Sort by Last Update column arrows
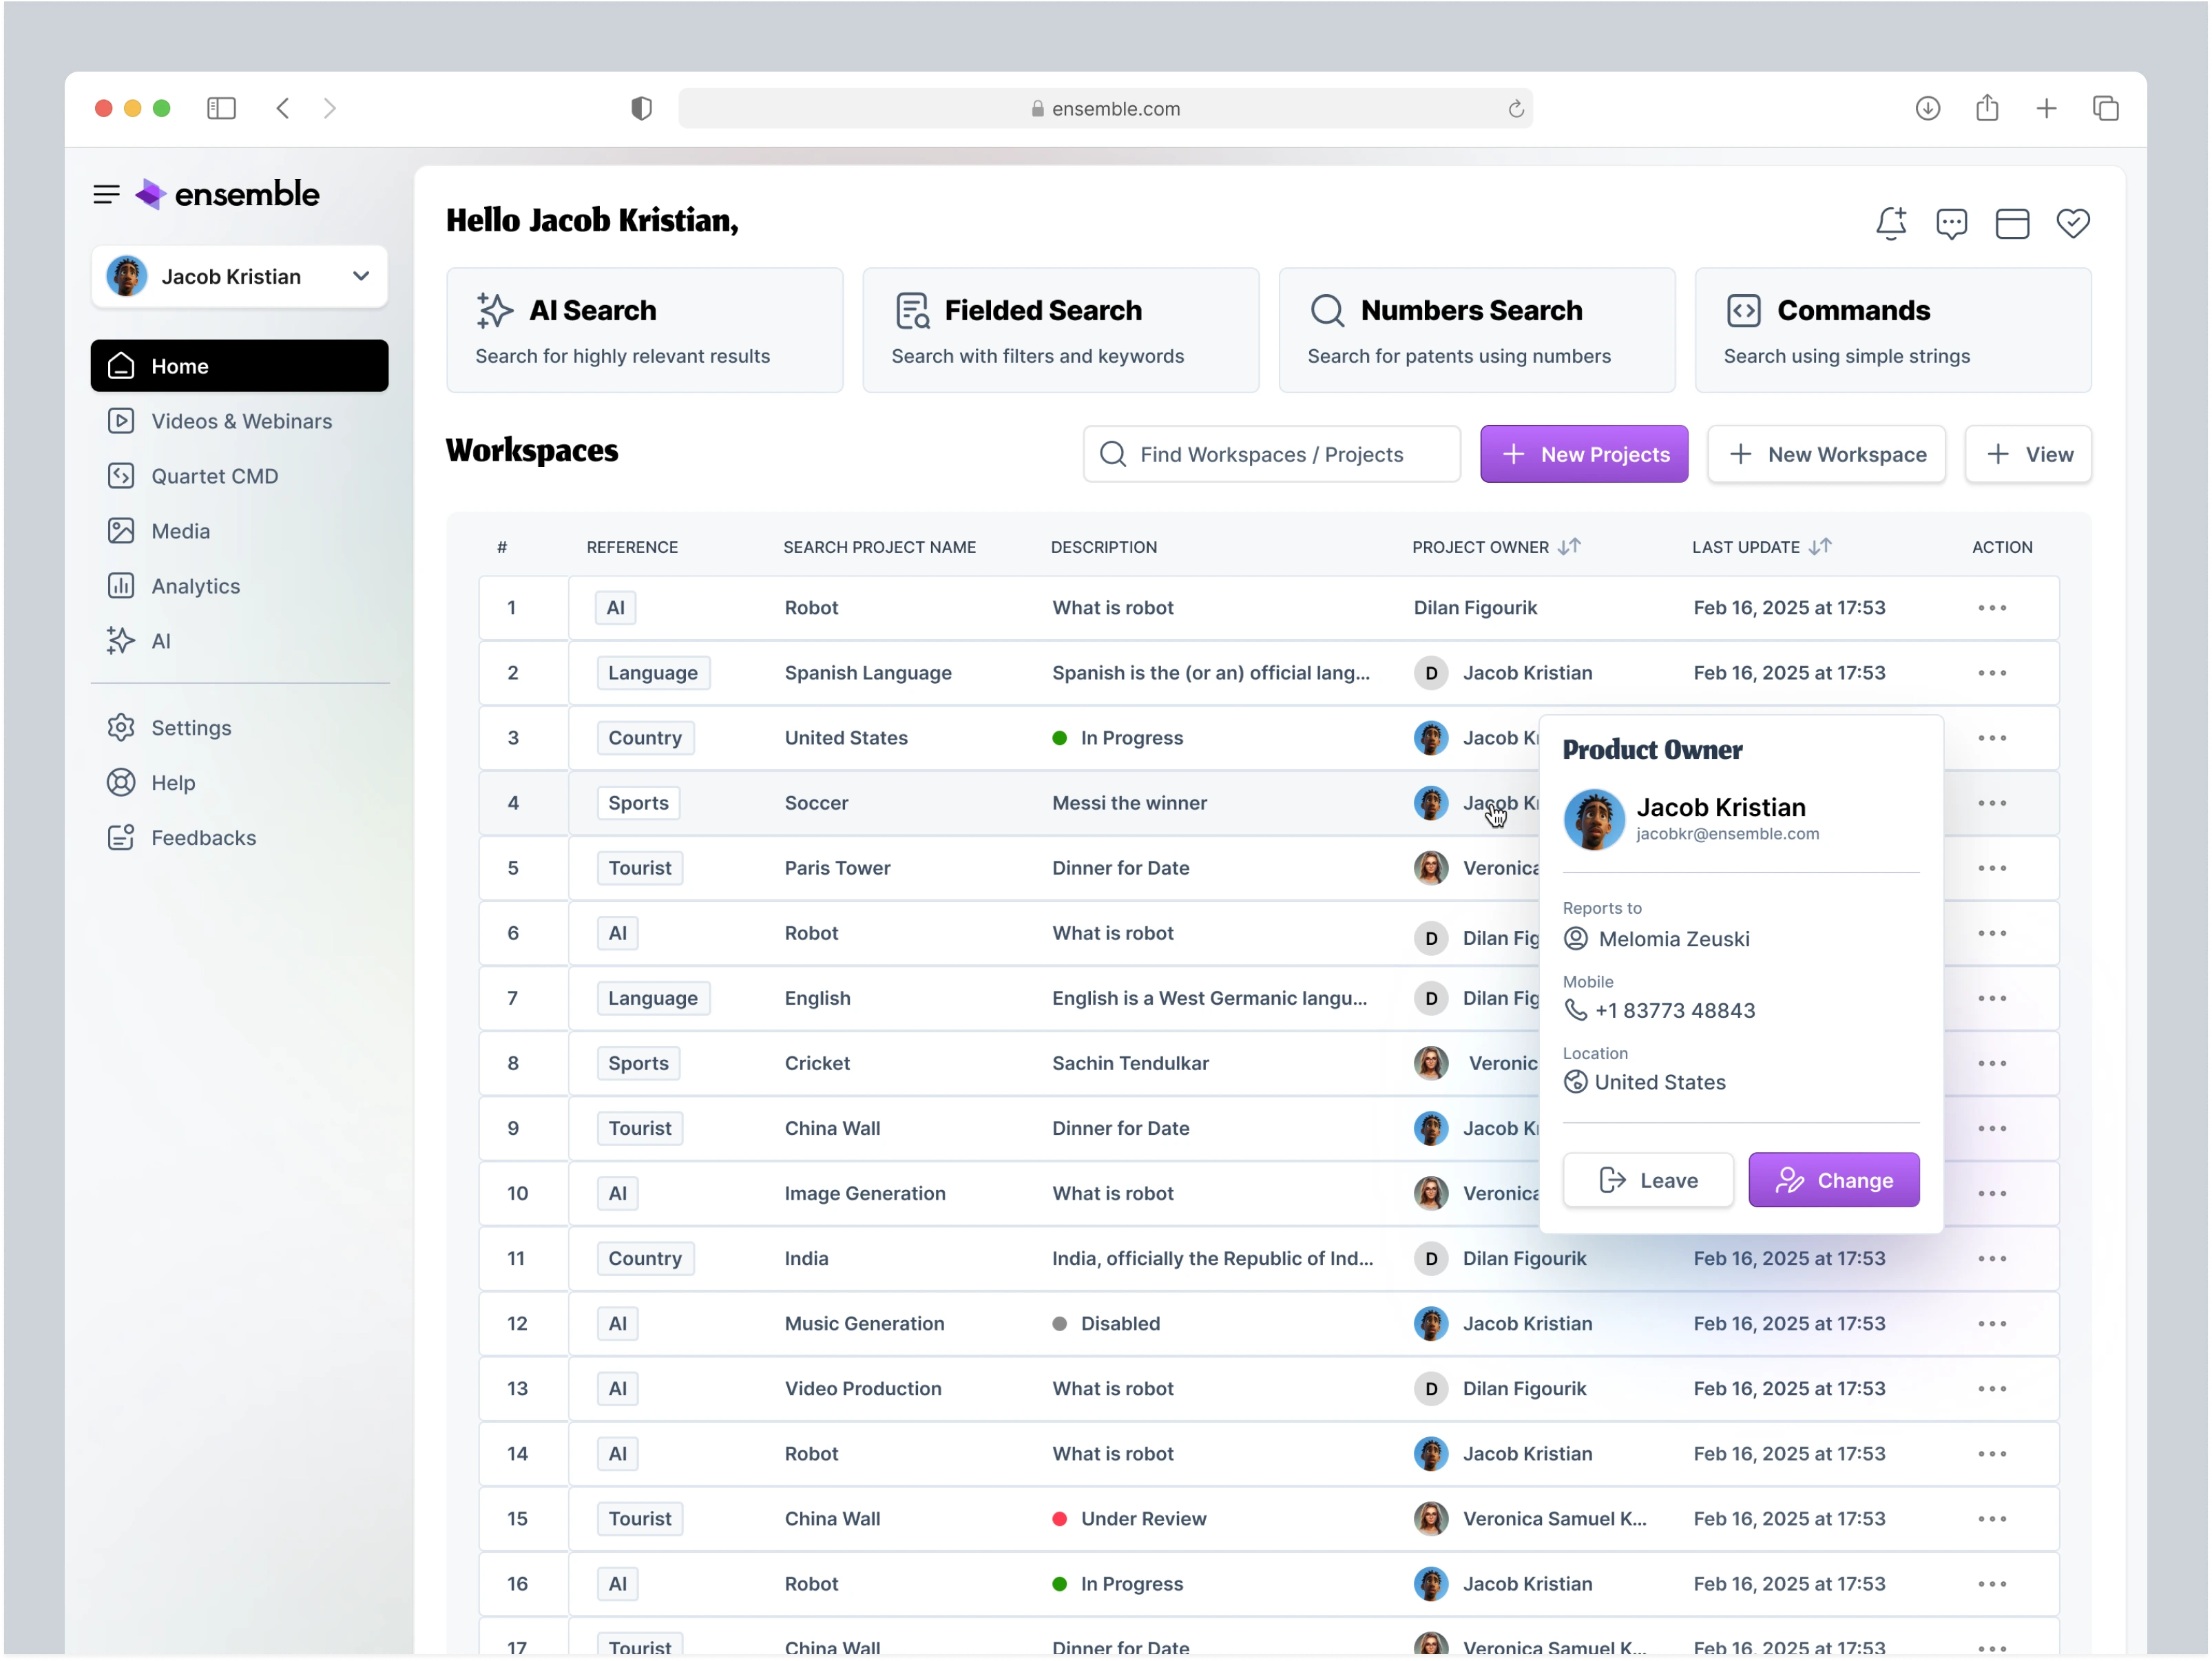 (1820, 546)
